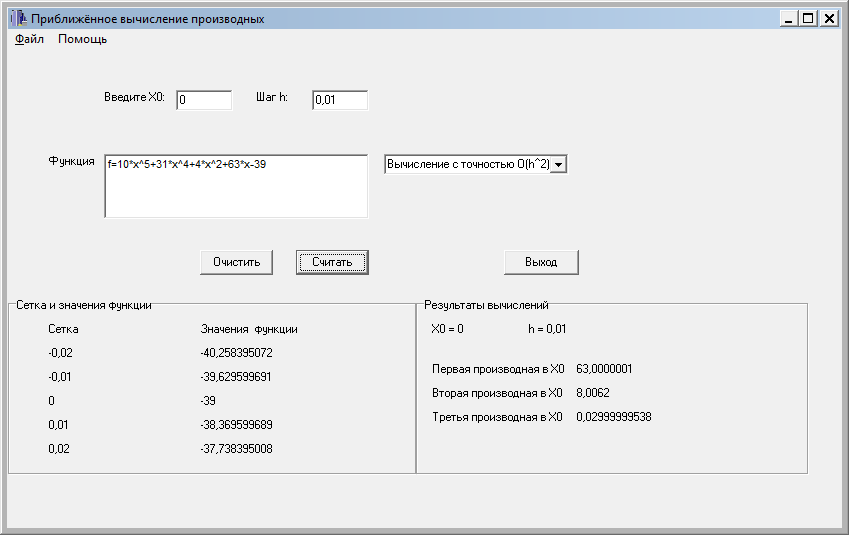Focus the Шаг h input field

(x=340, y=100)
